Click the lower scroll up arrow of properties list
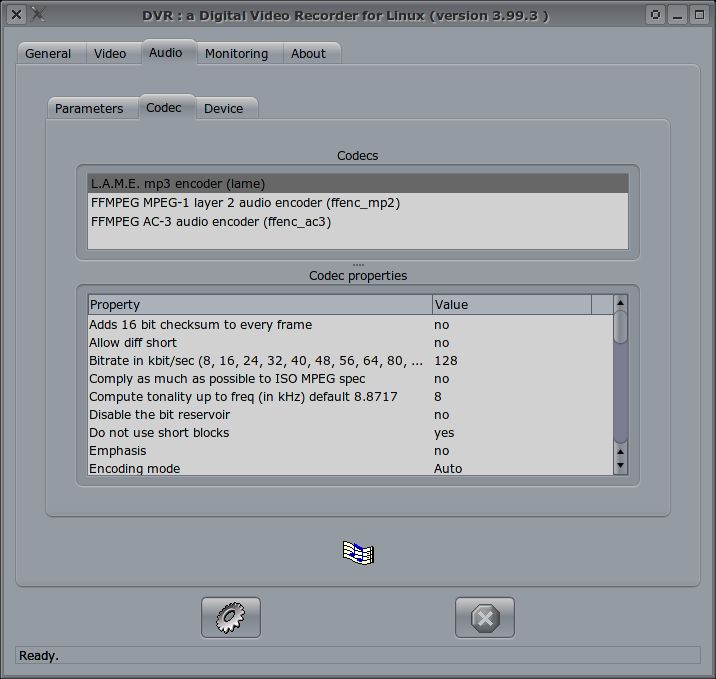 click(621, 452)
